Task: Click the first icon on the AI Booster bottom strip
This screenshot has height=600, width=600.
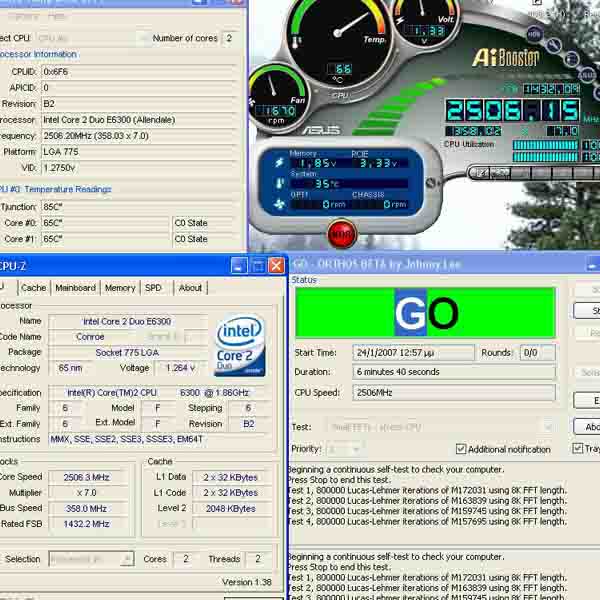Action: 483,173
